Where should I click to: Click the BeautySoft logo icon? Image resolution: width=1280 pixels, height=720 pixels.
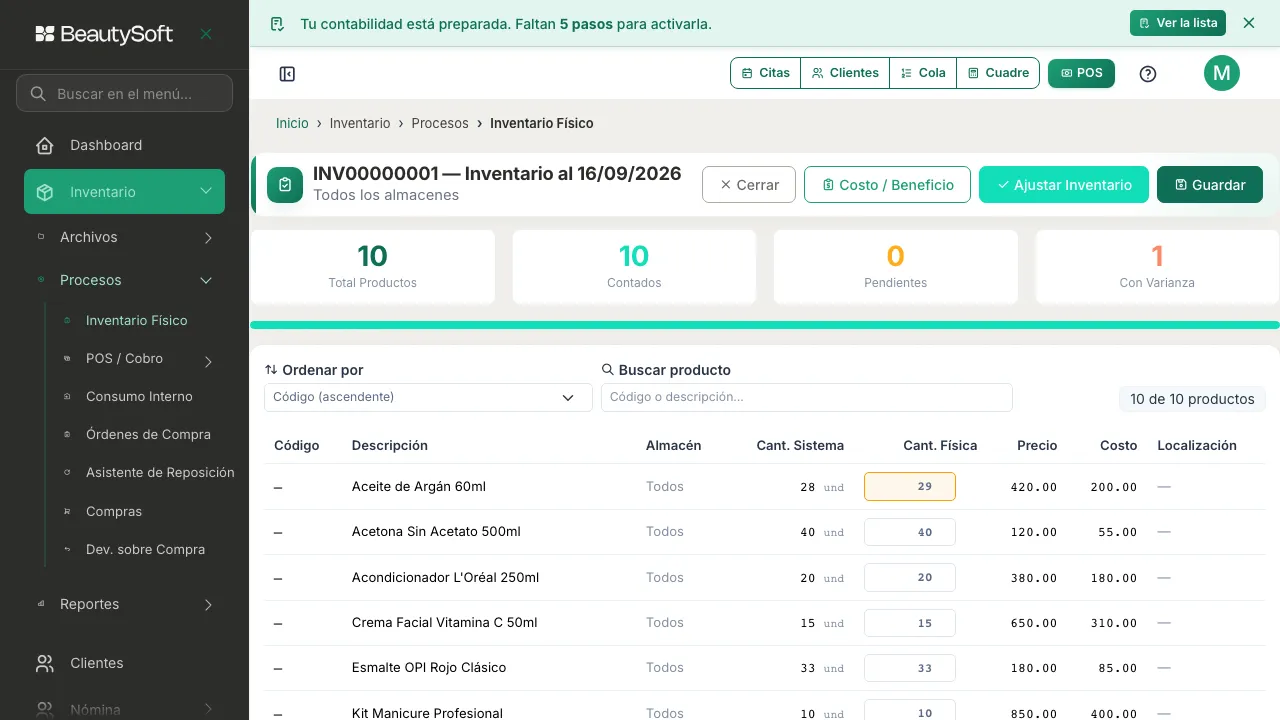(45, 34)
